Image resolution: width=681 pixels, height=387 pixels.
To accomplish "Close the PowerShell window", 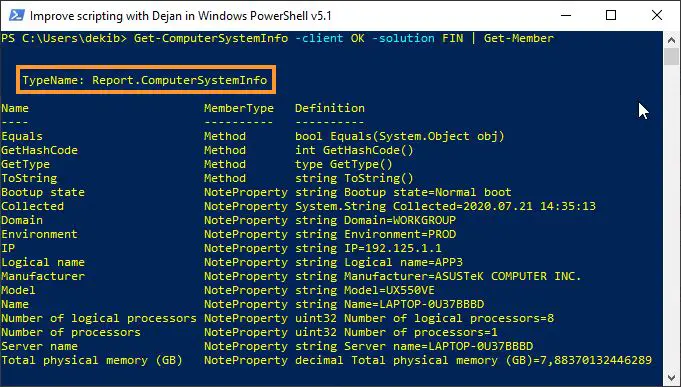I will tap(657, 16).
